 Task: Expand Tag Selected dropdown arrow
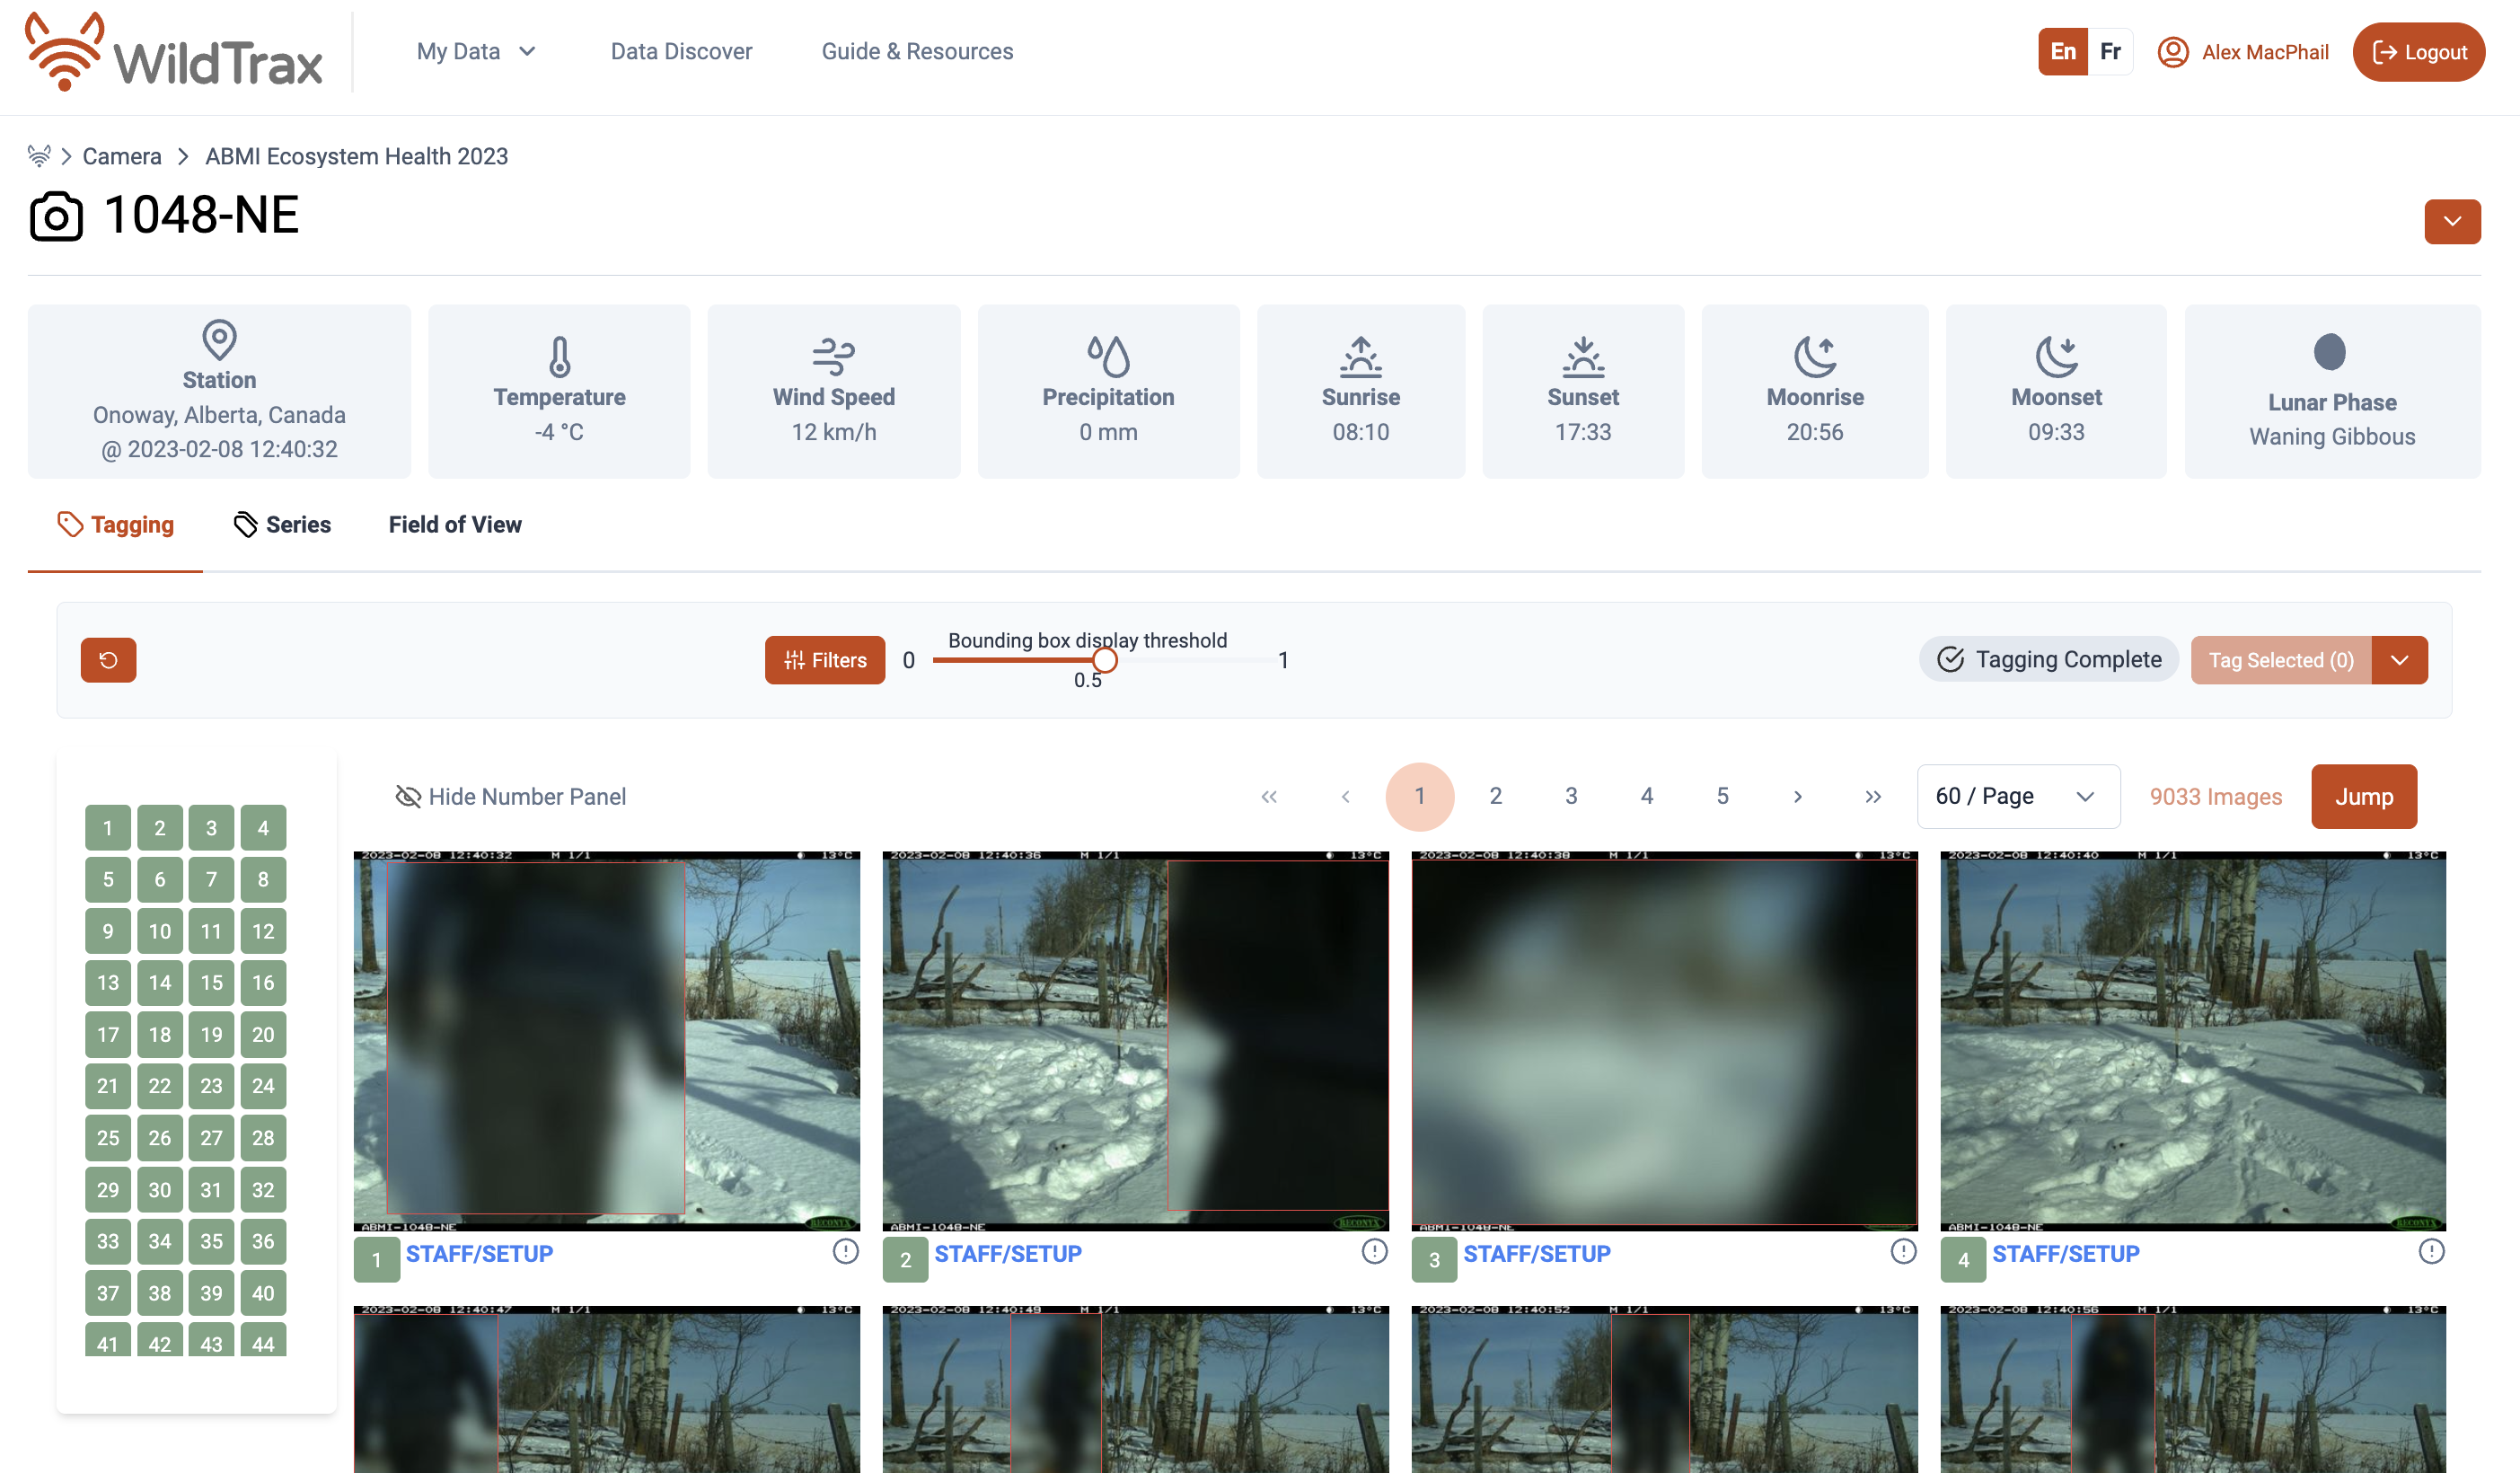click(x=2399, y=660)
